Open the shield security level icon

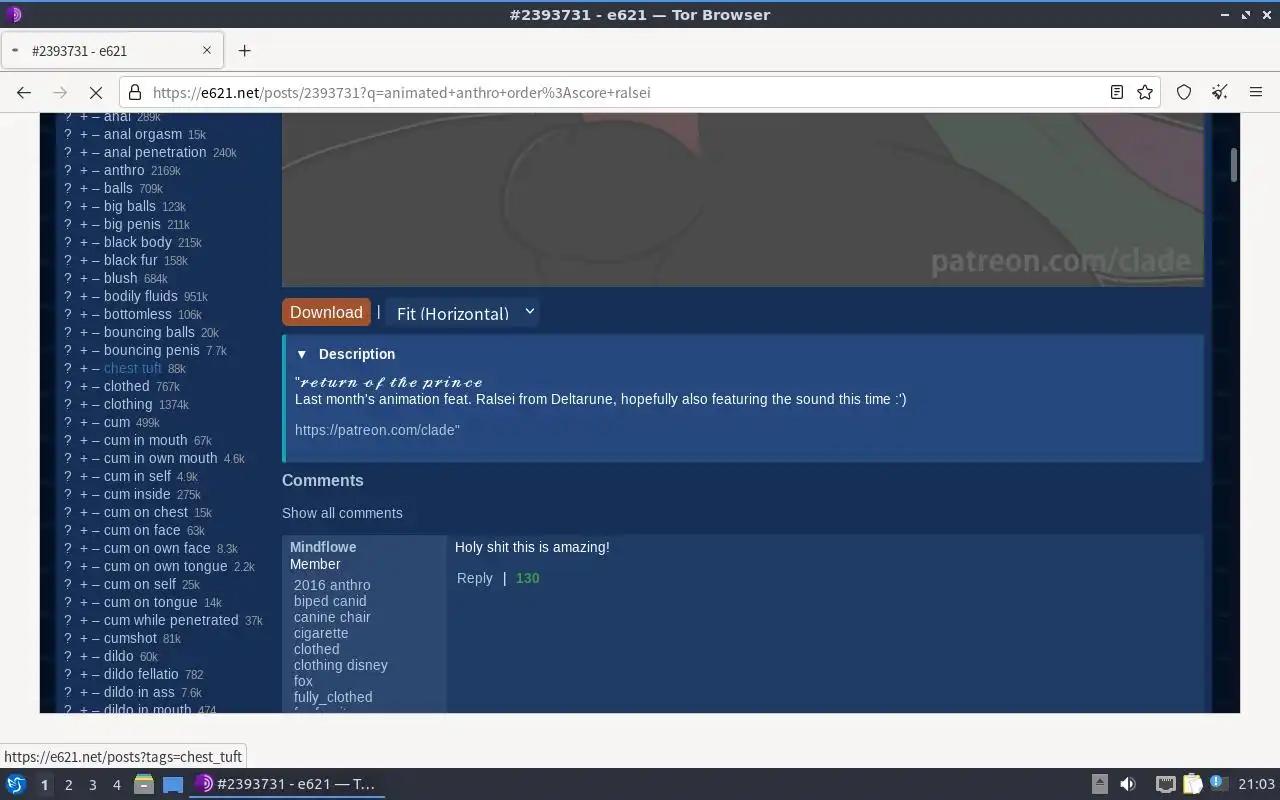(1184, 92)
